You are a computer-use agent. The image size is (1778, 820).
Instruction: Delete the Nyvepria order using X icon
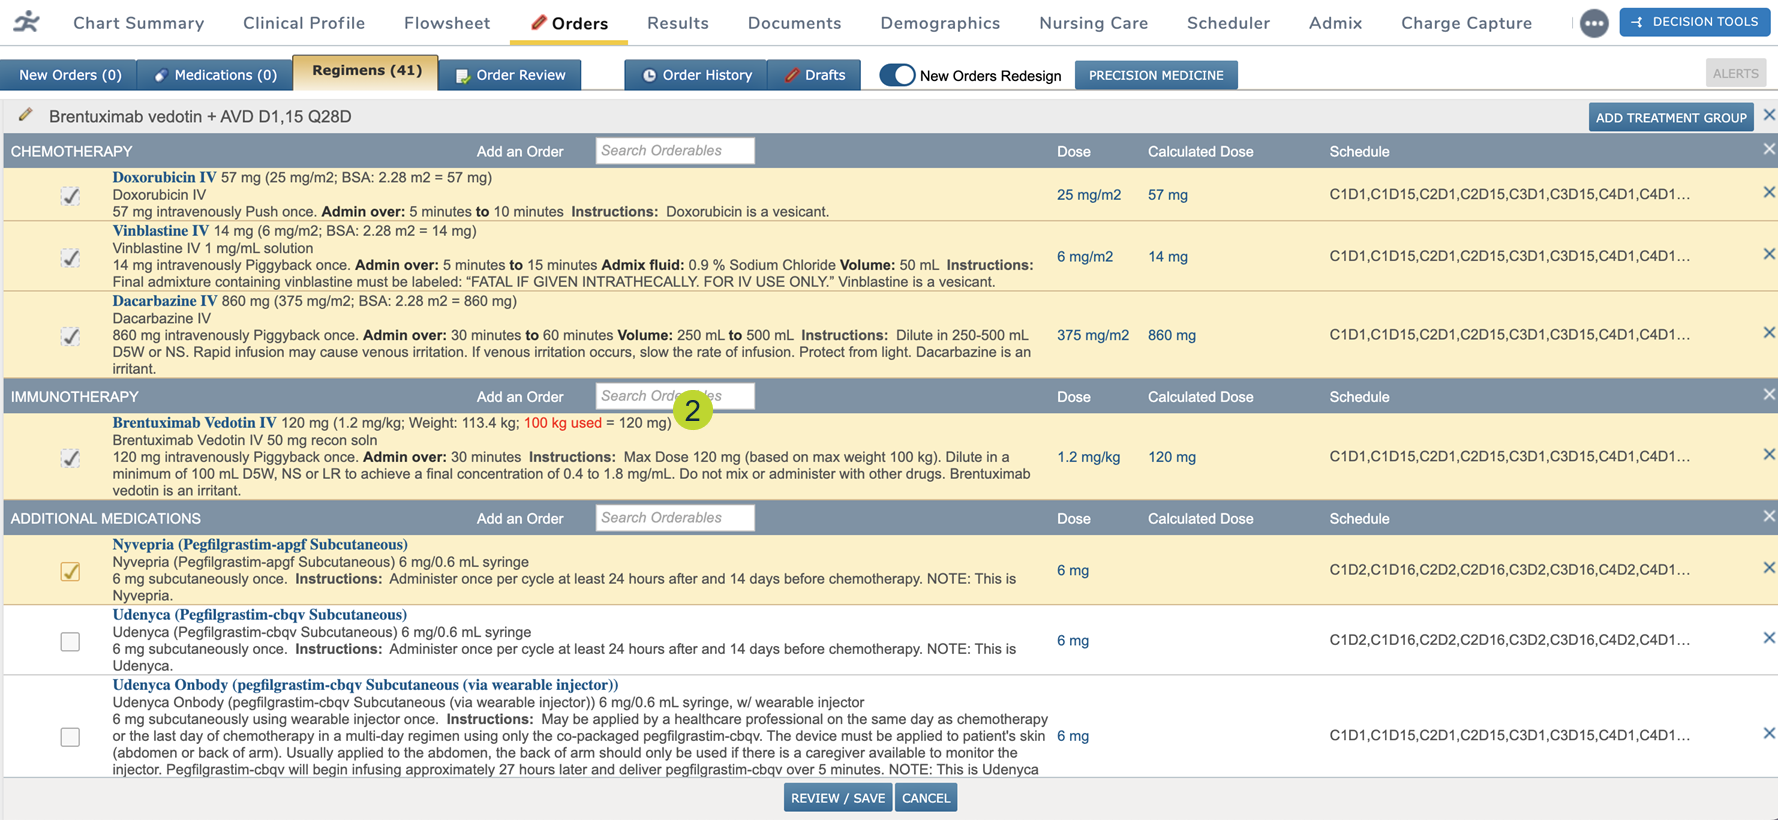point(1768,568)
